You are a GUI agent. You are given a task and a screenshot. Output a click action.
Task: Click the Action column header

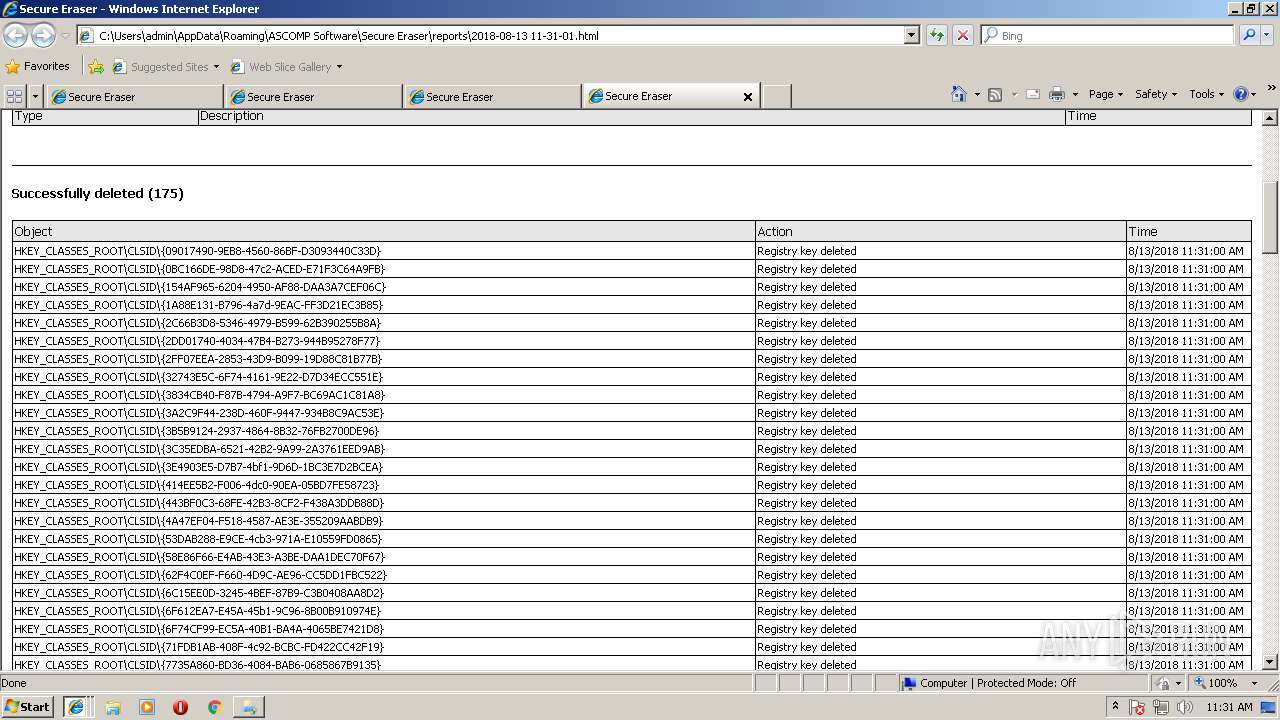click(941, 231)
